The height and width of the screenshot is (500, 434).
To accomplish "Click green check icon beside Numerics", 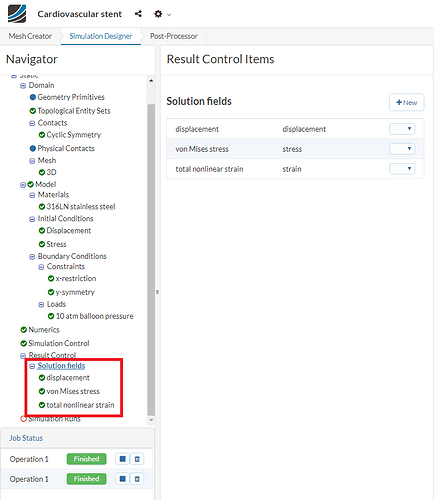I will point(23,330).
